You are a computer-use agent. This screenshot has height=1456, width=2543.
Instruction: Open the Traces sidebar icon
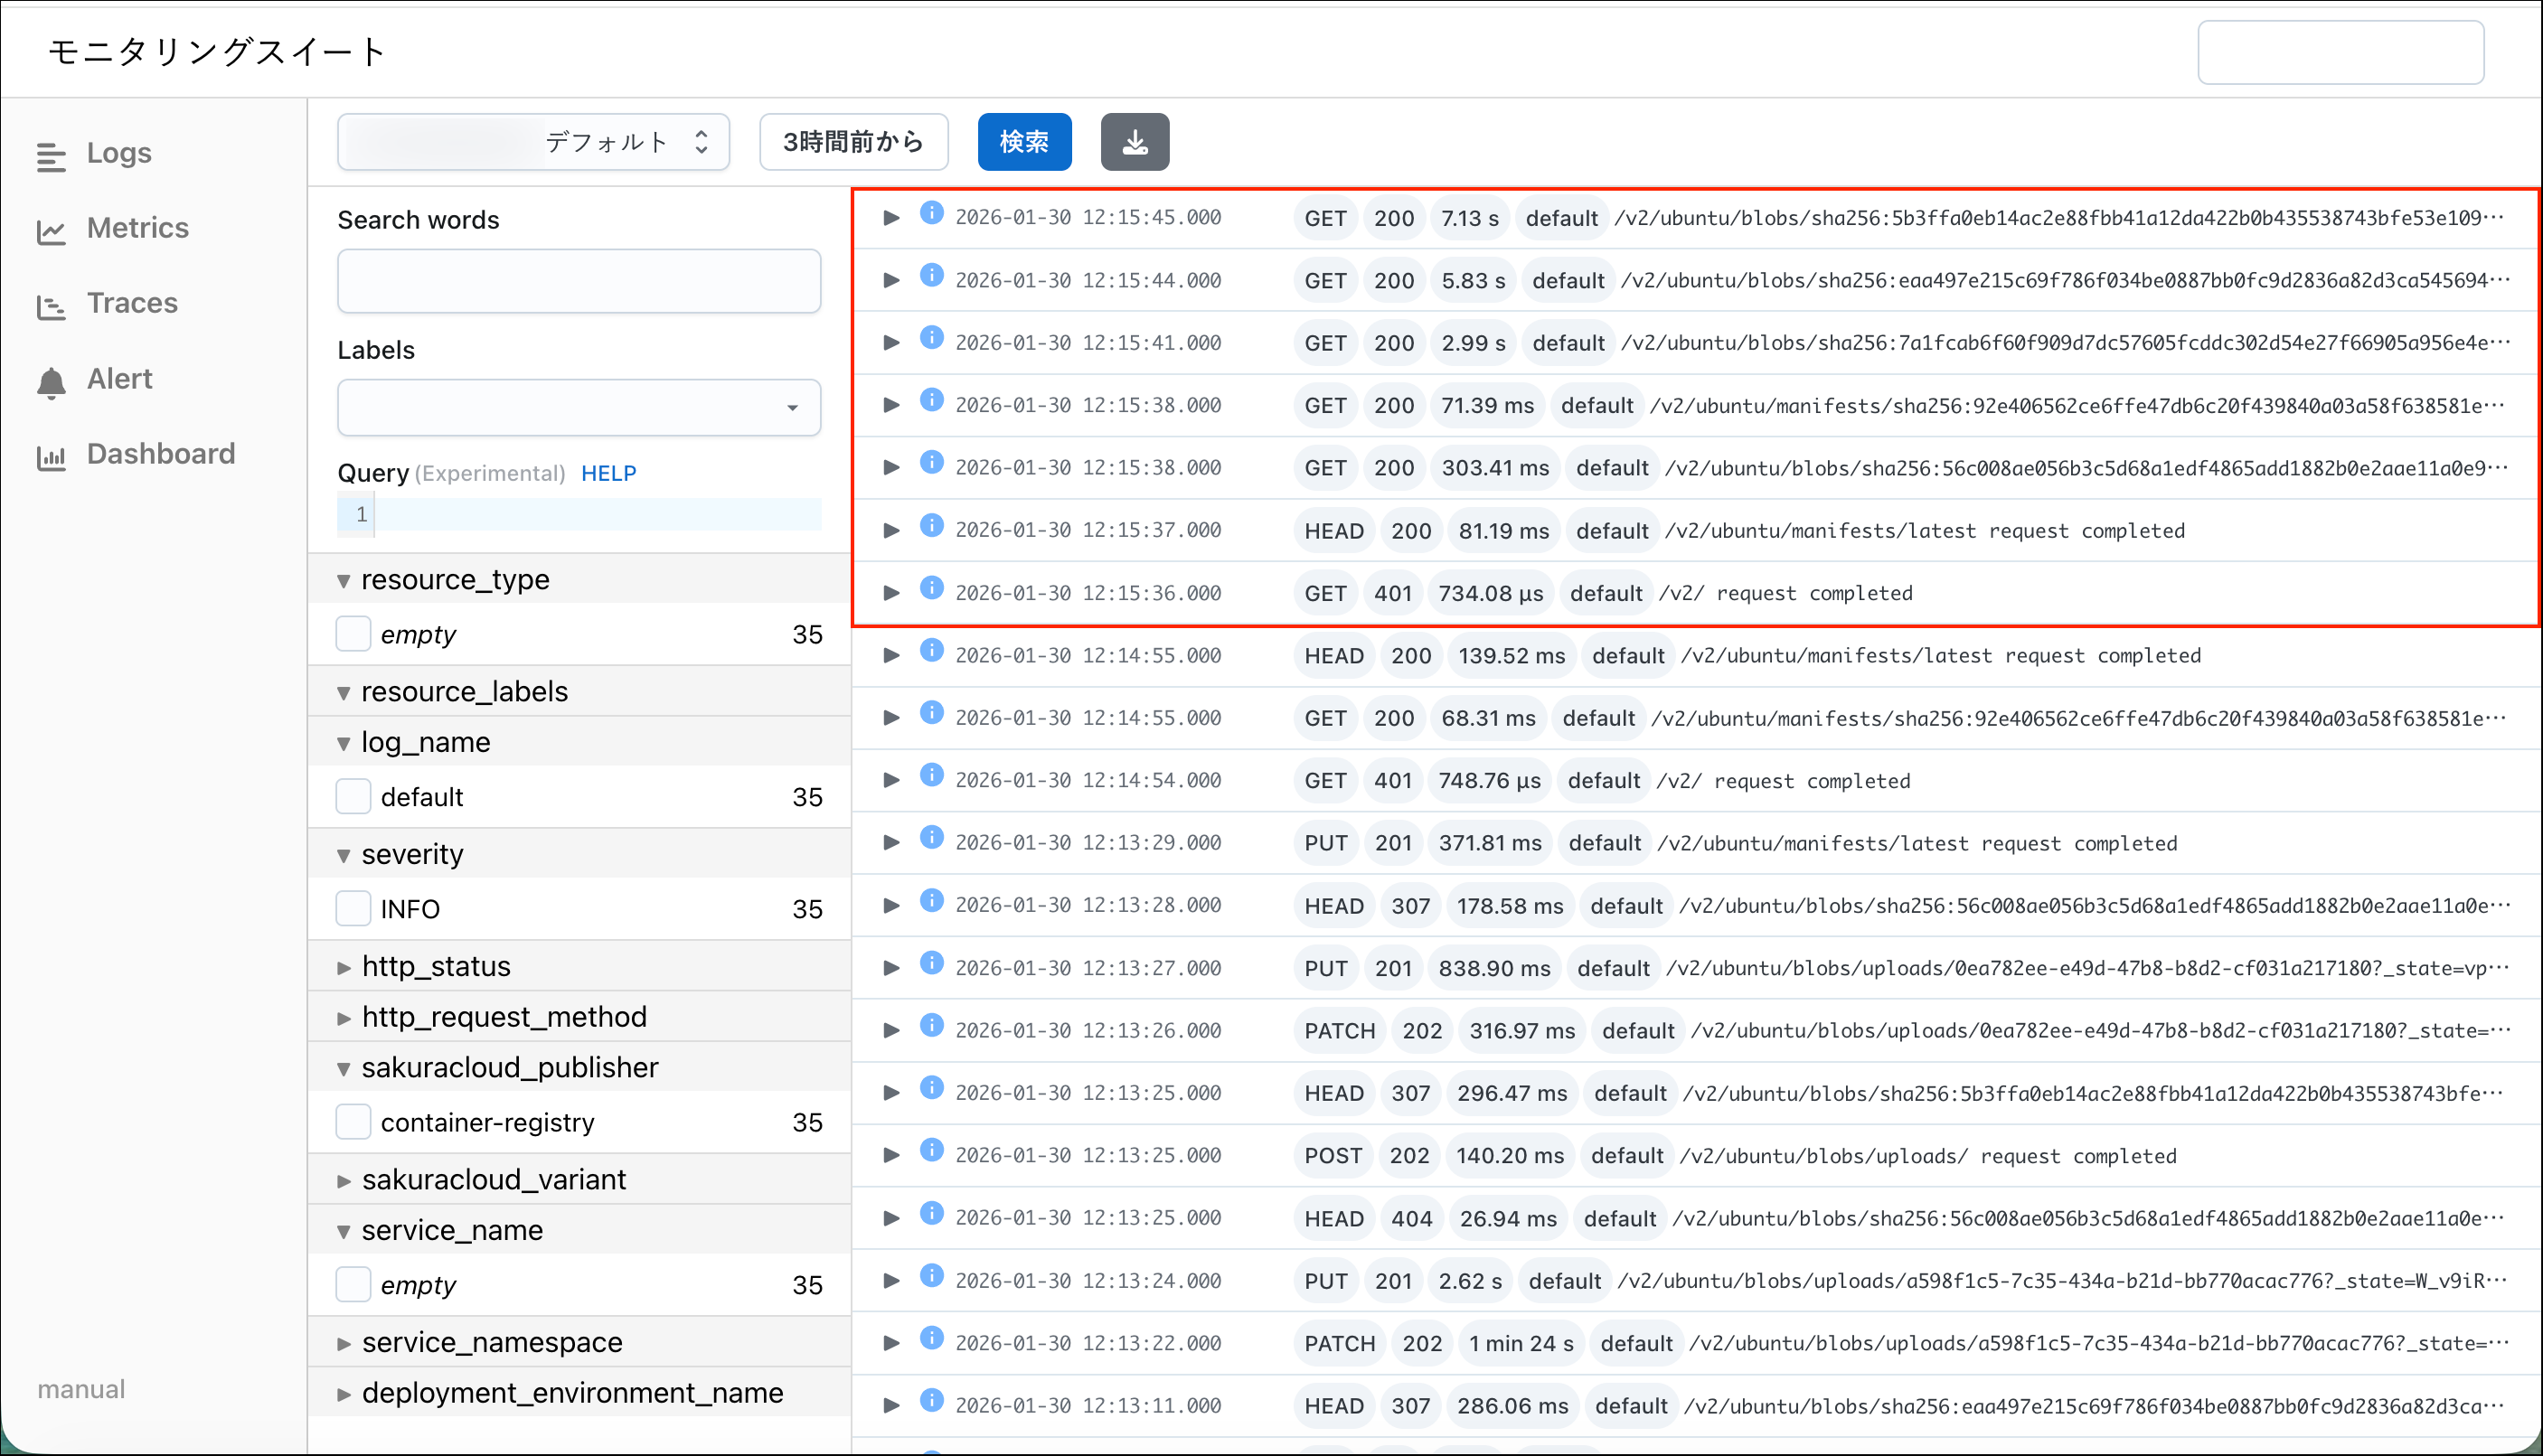[x=51, y=306]
